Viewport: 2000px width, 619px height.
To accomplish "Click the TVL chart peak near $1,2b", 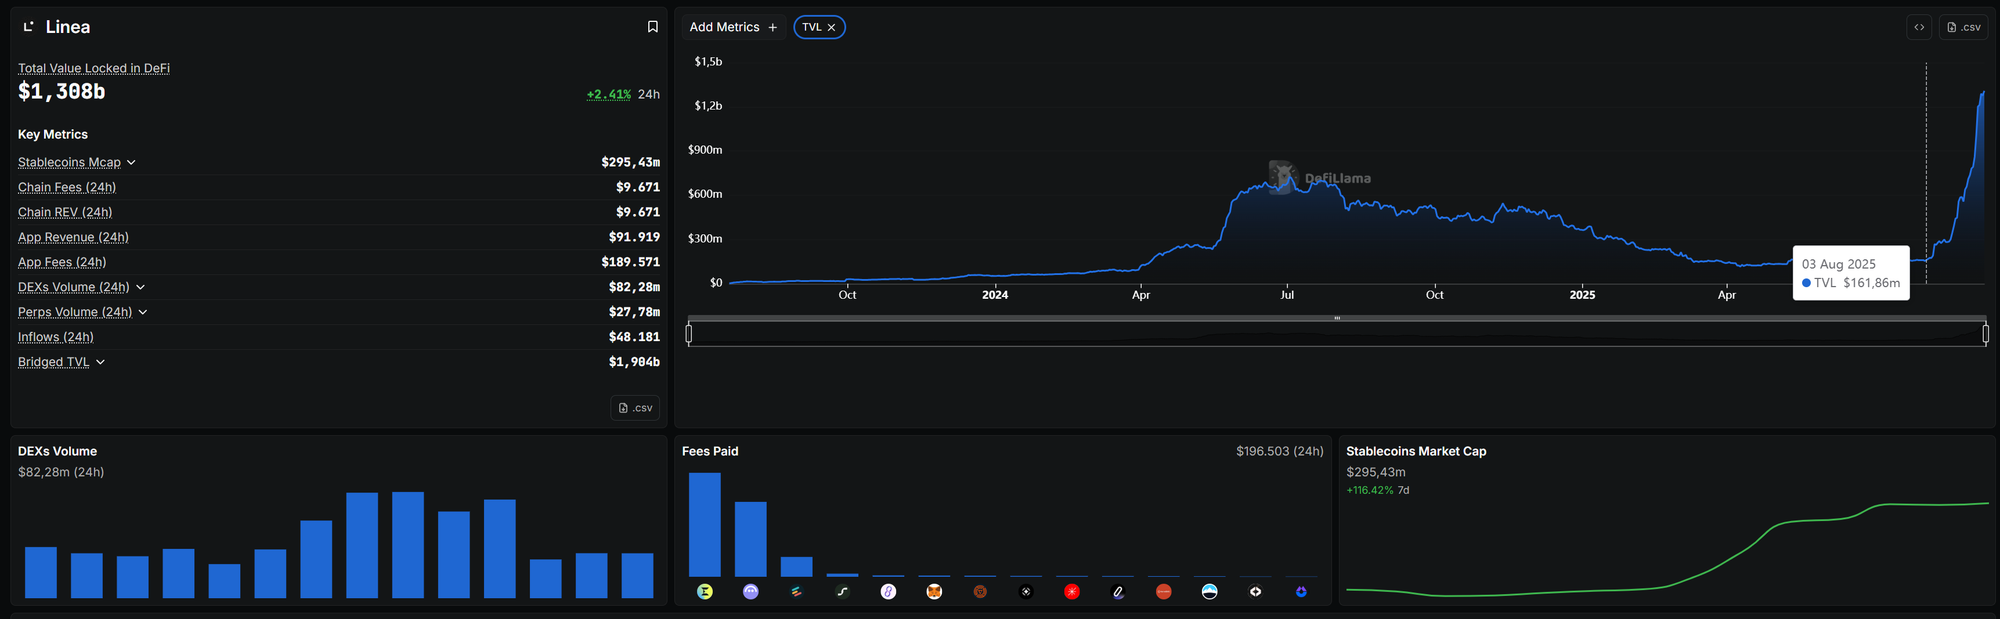I will (x=1982, y=94).
